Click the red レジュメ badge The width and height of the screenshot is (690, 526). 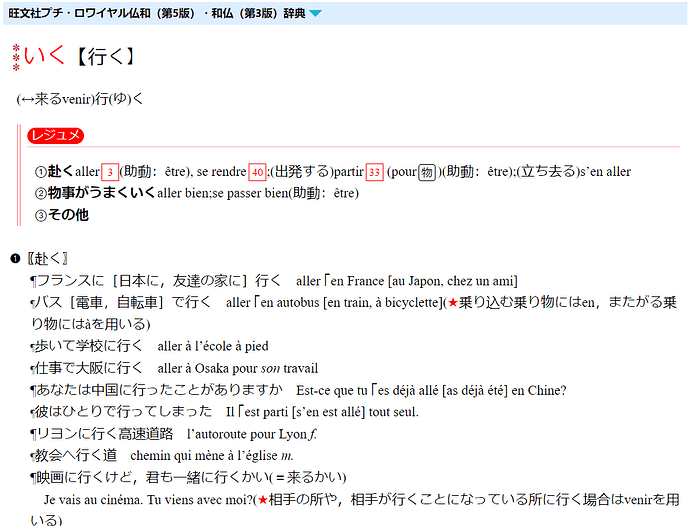coord(55,135)
